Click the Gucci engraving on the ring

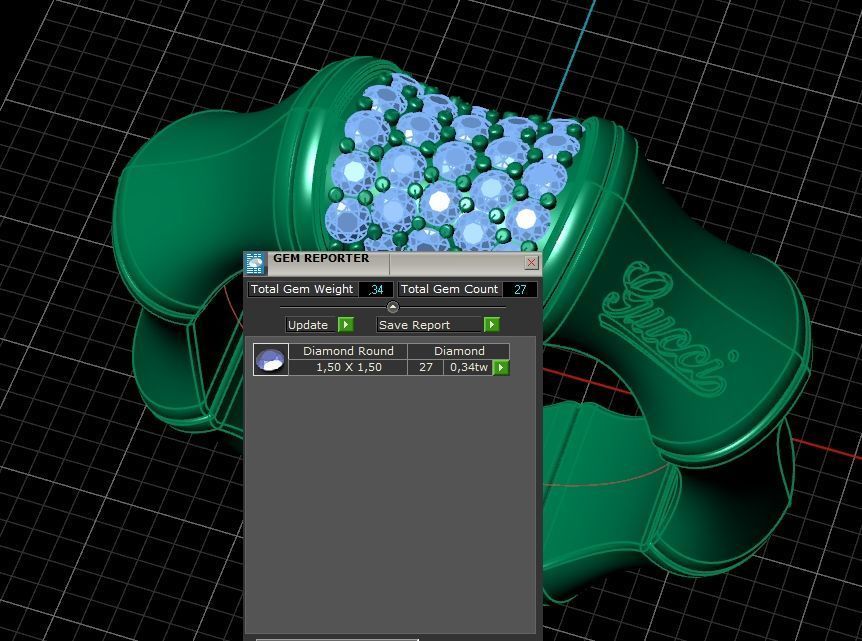click(x=670, y=327)
